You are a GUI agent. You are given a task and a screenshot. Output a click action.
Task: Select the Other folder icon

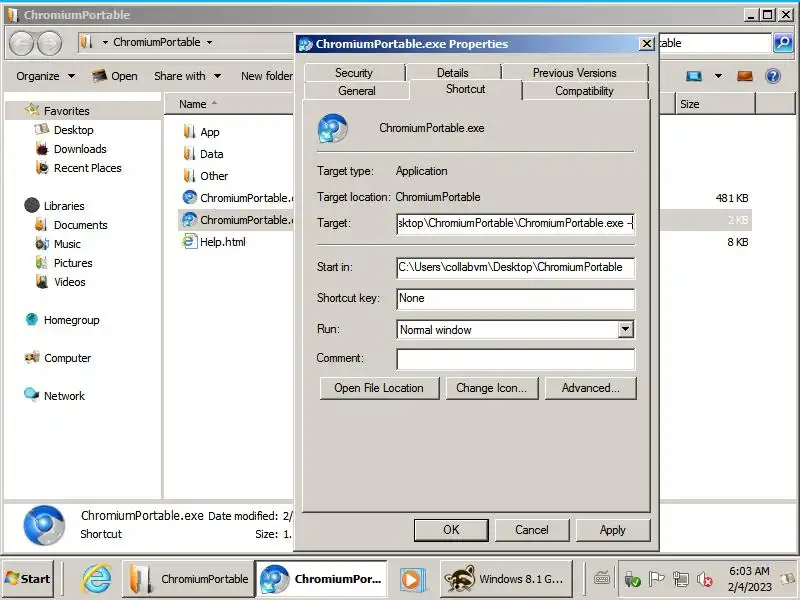click(x=189, y=176)
